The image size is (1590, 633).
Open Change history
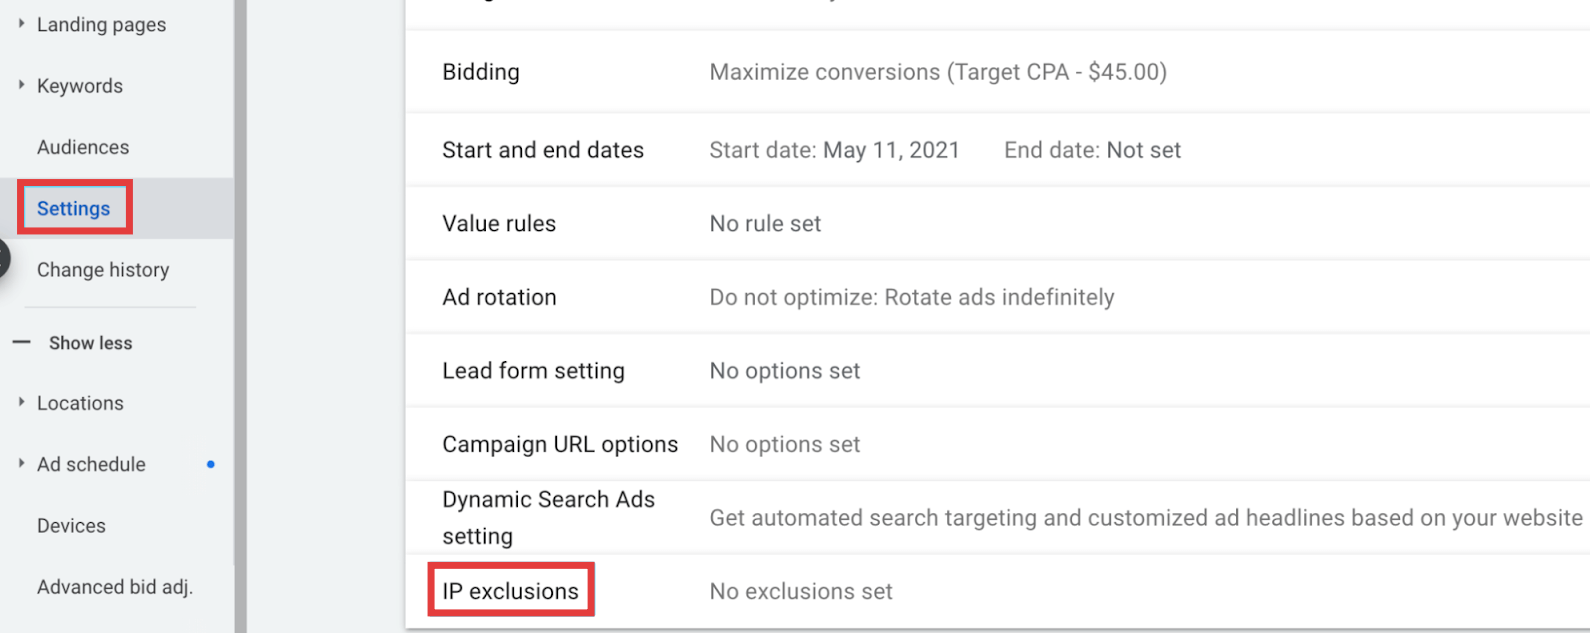click(103, 270)
